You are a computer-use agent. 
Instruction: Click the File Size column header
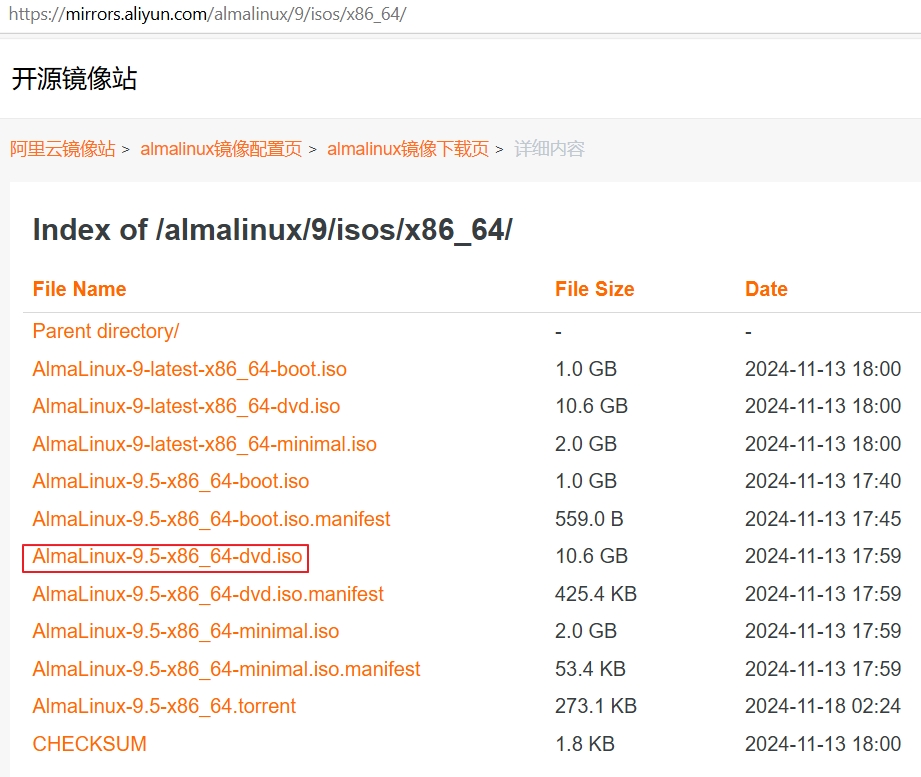(x=594, y=289)
